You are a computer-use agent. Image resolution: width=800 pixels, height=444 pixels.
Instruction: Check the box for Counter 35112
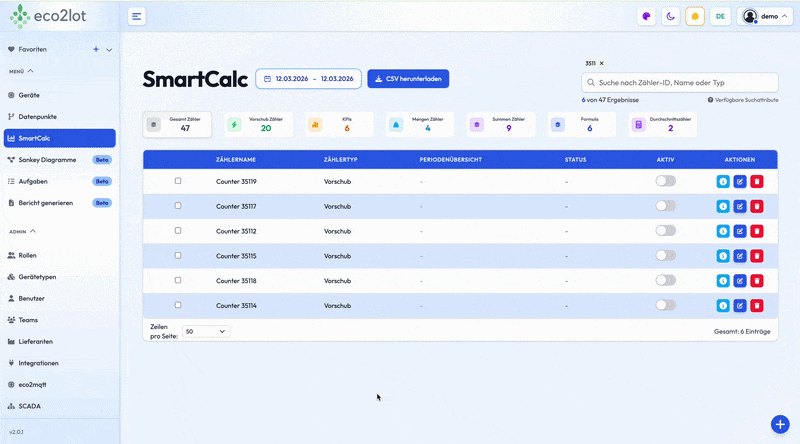coord(178,231)
